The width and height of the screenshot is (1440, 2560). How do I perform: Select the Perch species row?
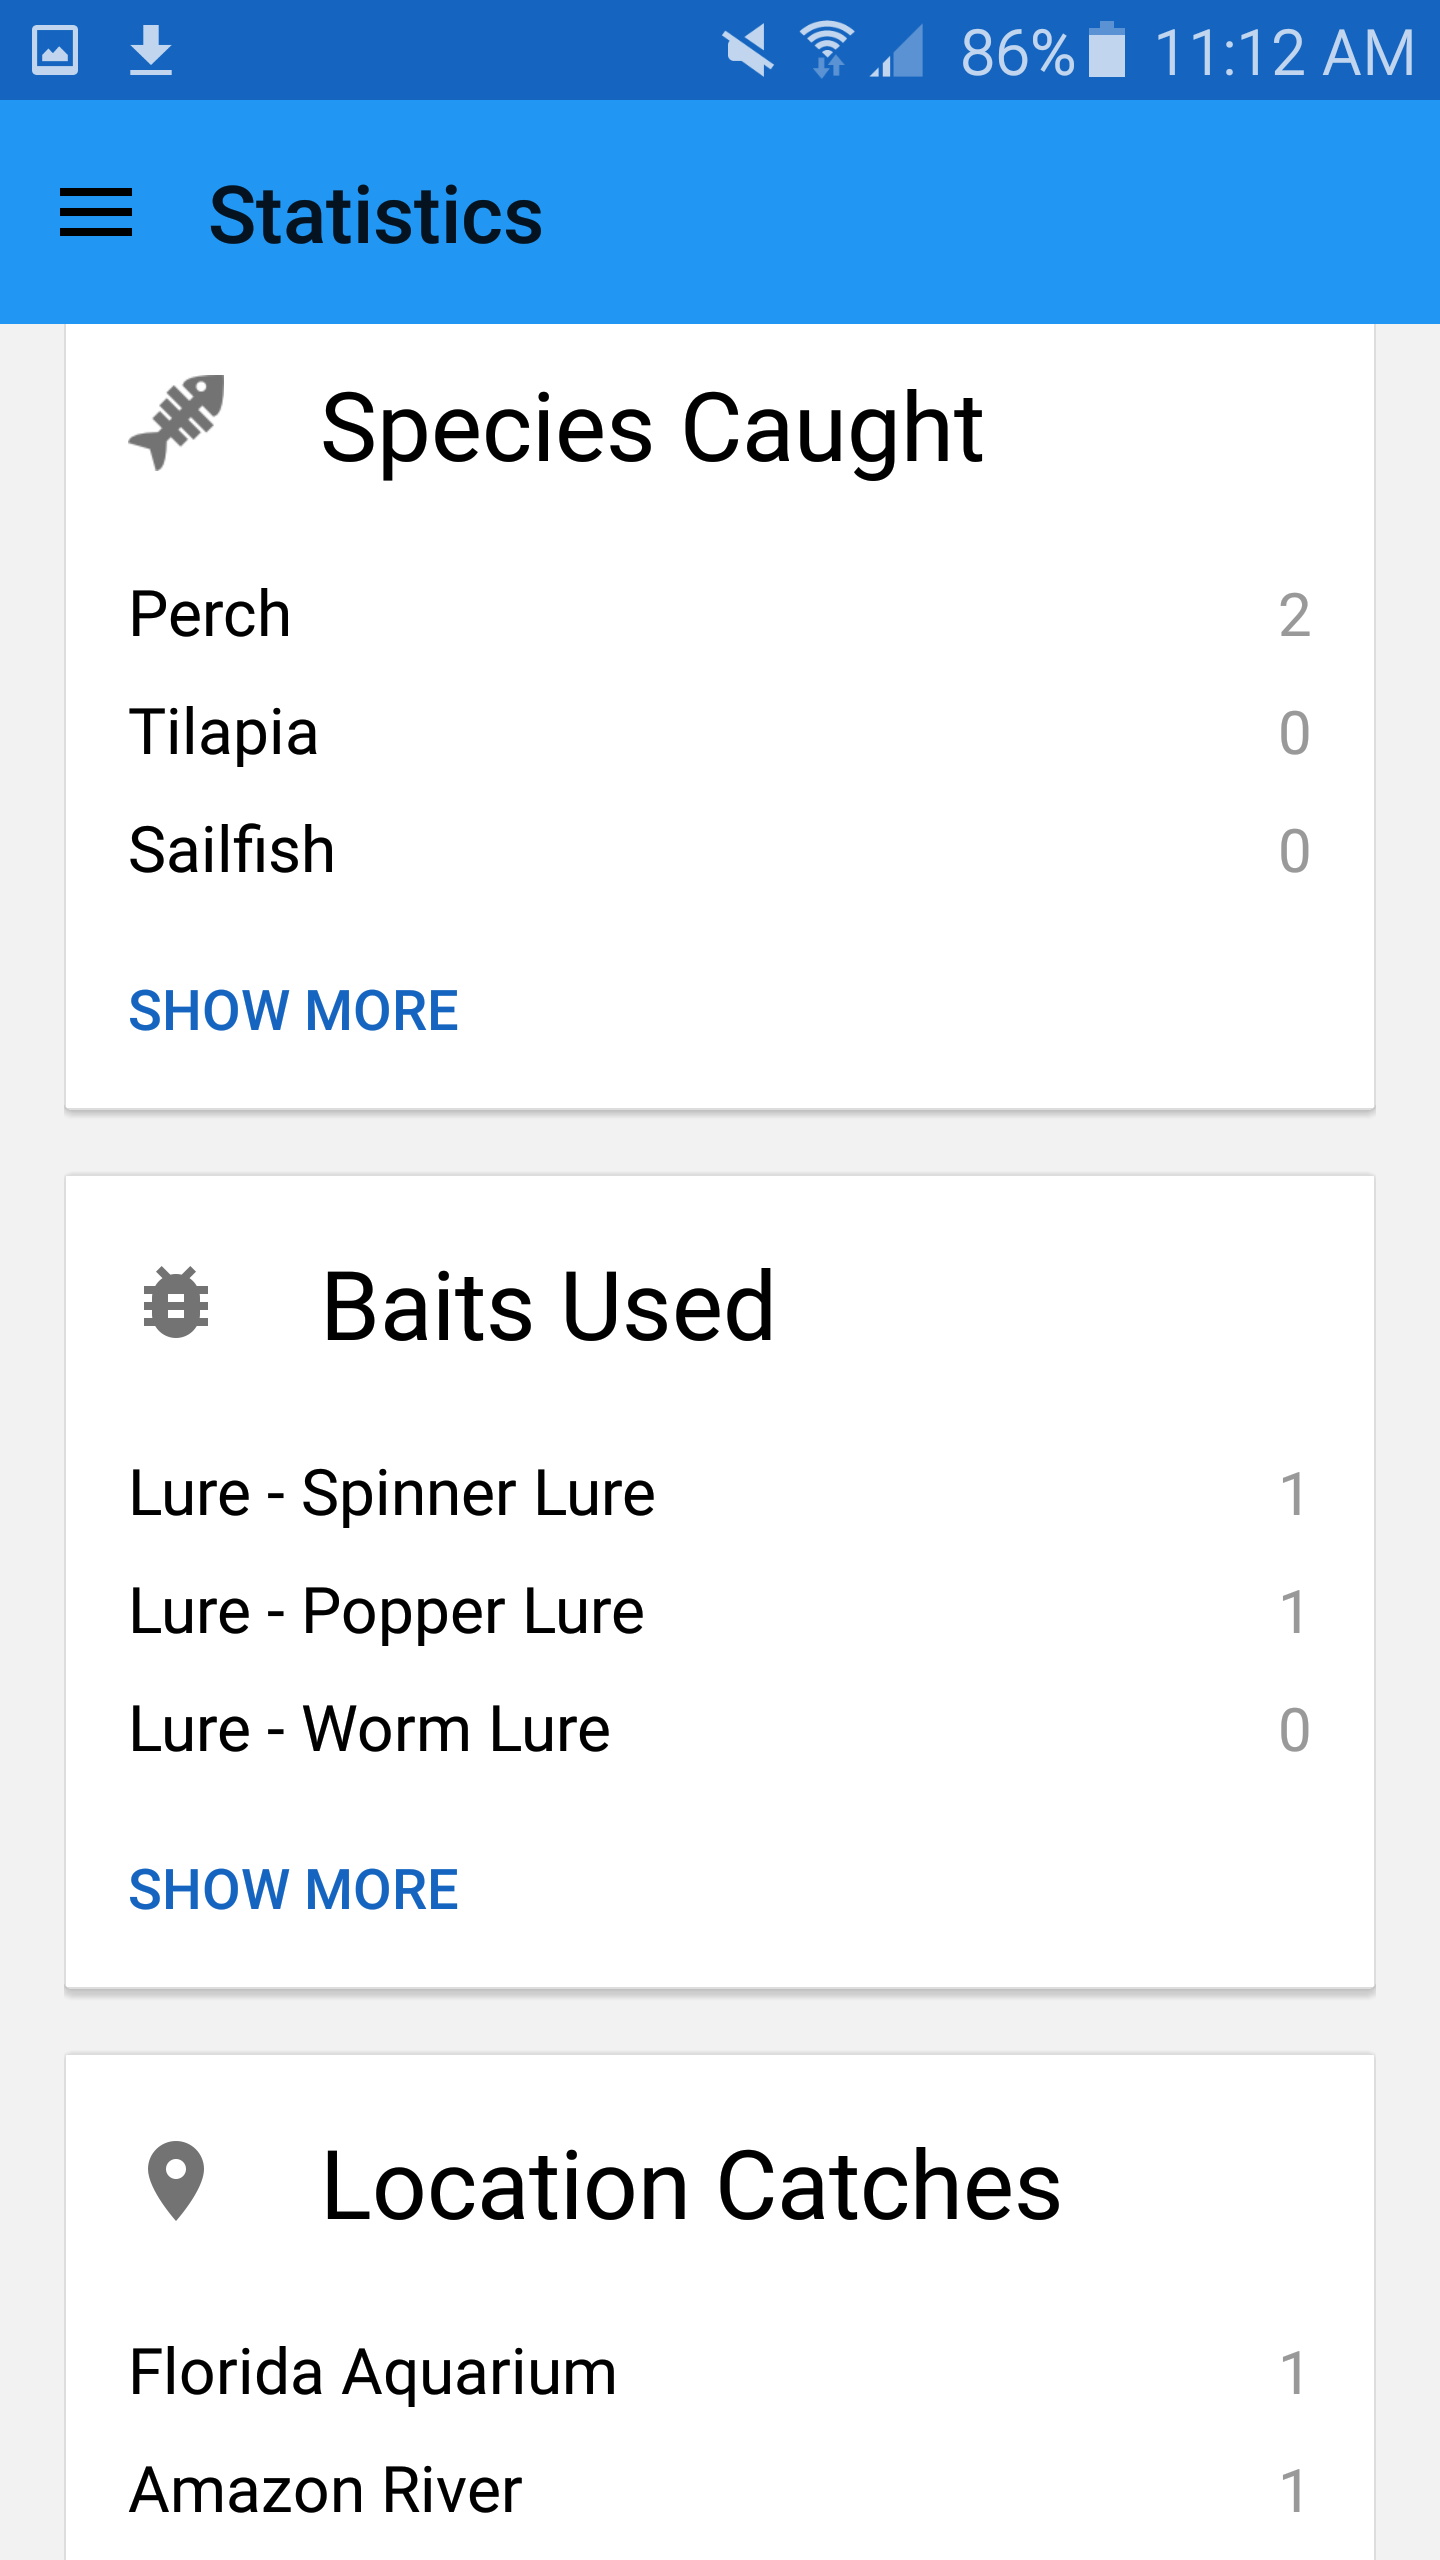pos(719,614)
